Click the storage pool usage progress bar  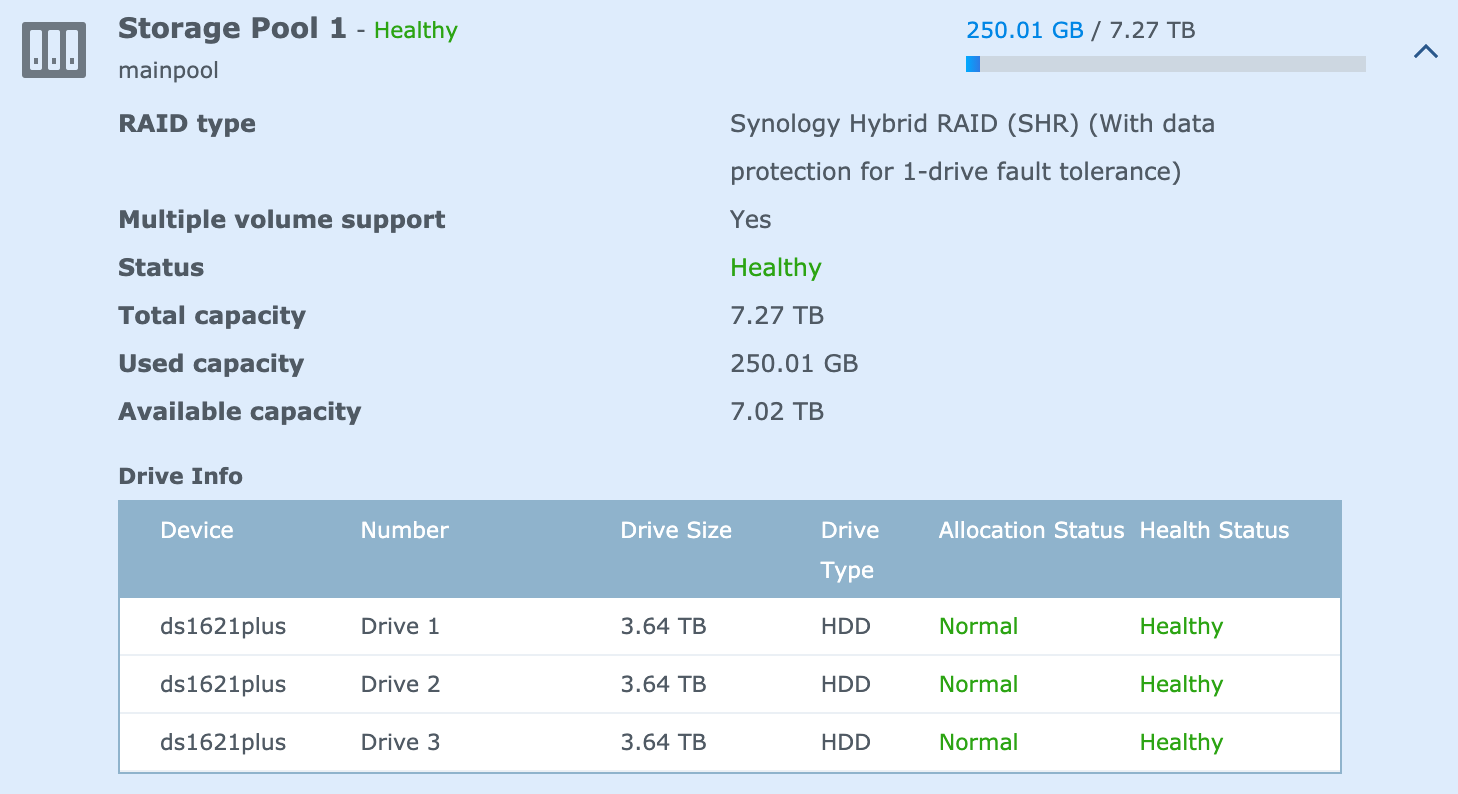(x=1165, y=64)
